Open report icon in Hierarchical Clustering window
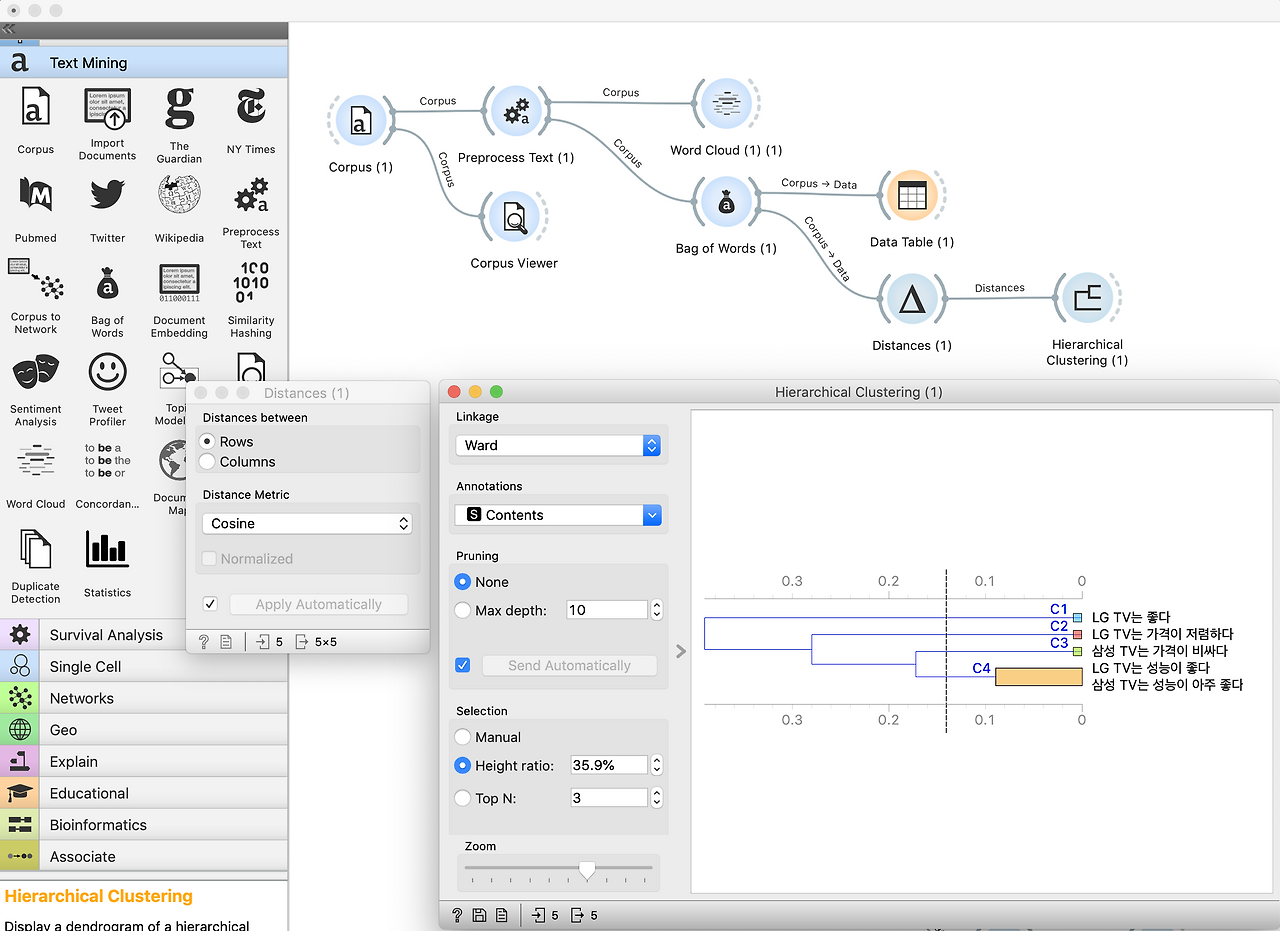1280x931 pixels. click(x=502, y=915)
